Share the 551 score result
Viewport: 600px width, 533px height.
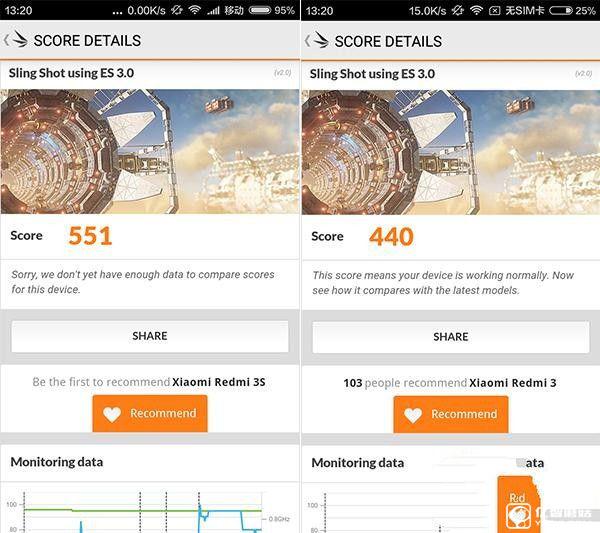click(x=150, y=336)
